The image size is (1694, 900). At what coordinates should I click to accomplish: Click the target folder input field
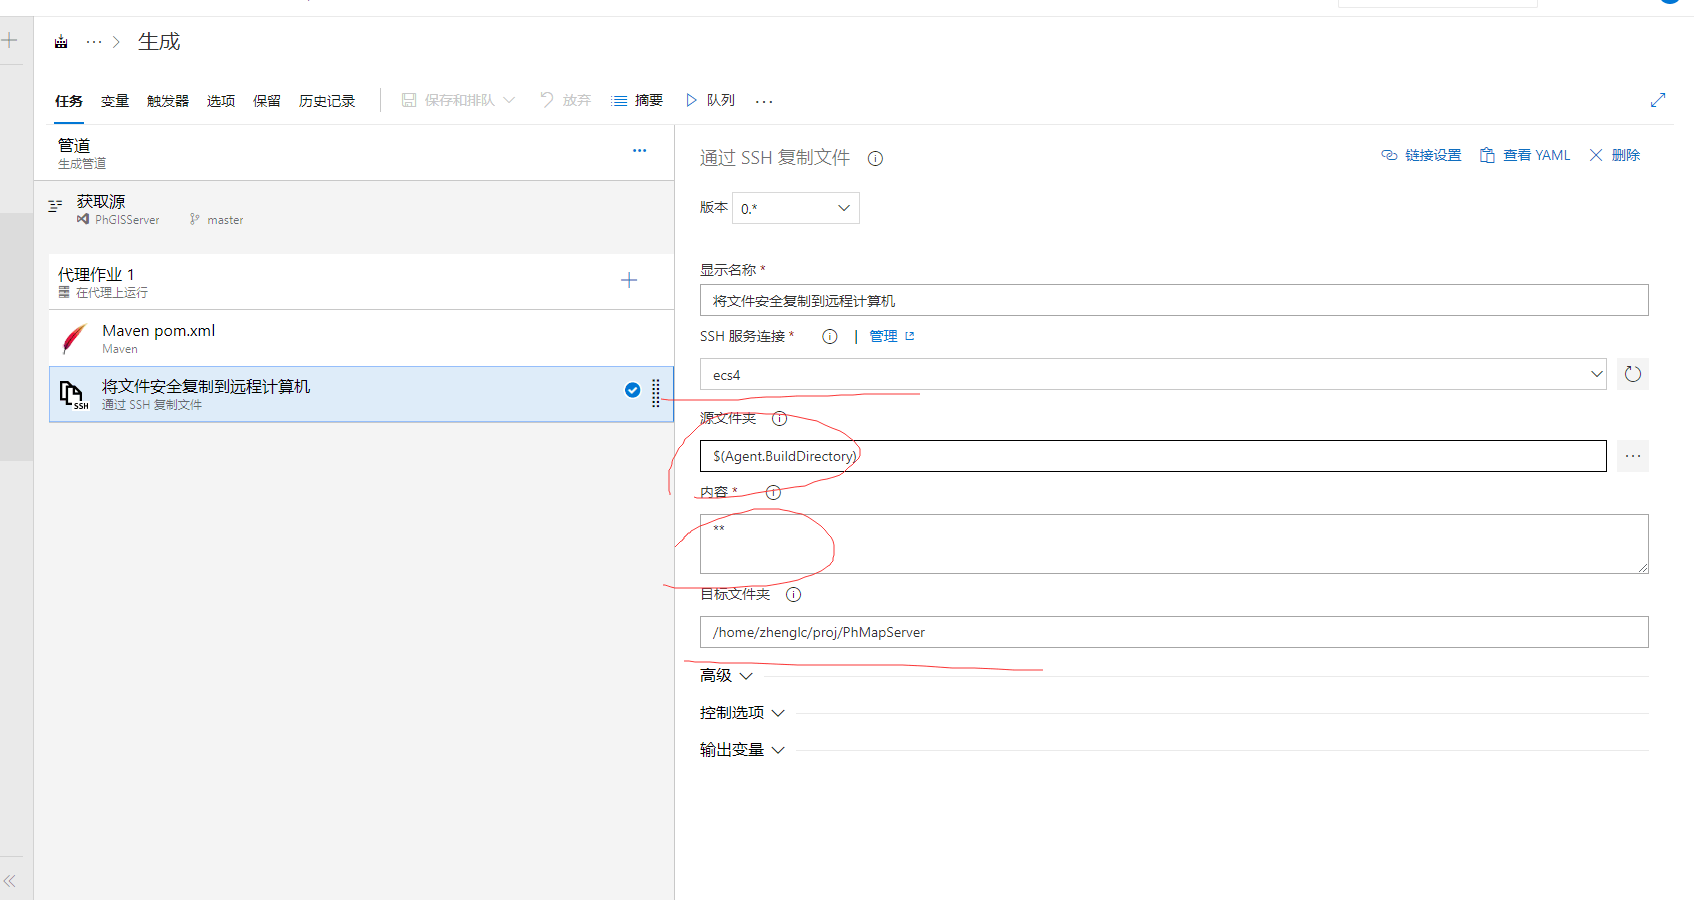coord(1173,632)
